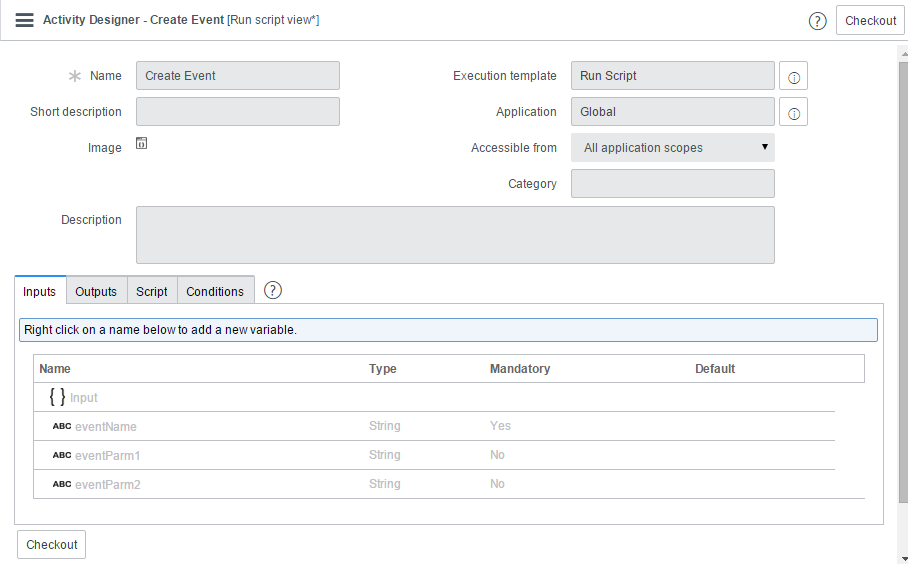Click the Name column header
Image resolution: width=908 pixels, height=564 pixels.
tap(55, 369)
